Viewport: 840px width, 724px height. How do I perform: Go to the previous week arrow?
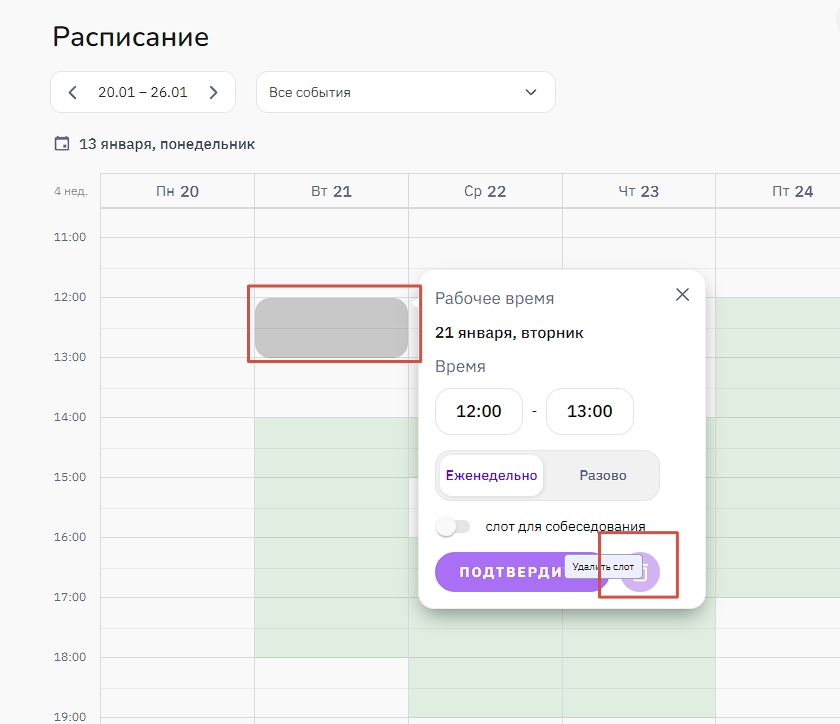[72, 92]
